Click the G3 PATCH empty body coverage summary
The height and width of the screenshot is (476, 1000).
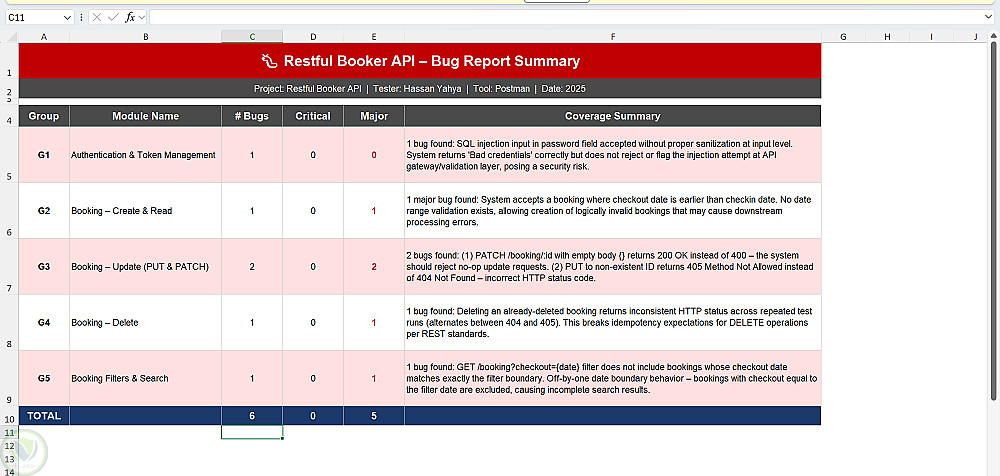pyautogui.click(x=613, y=267)
